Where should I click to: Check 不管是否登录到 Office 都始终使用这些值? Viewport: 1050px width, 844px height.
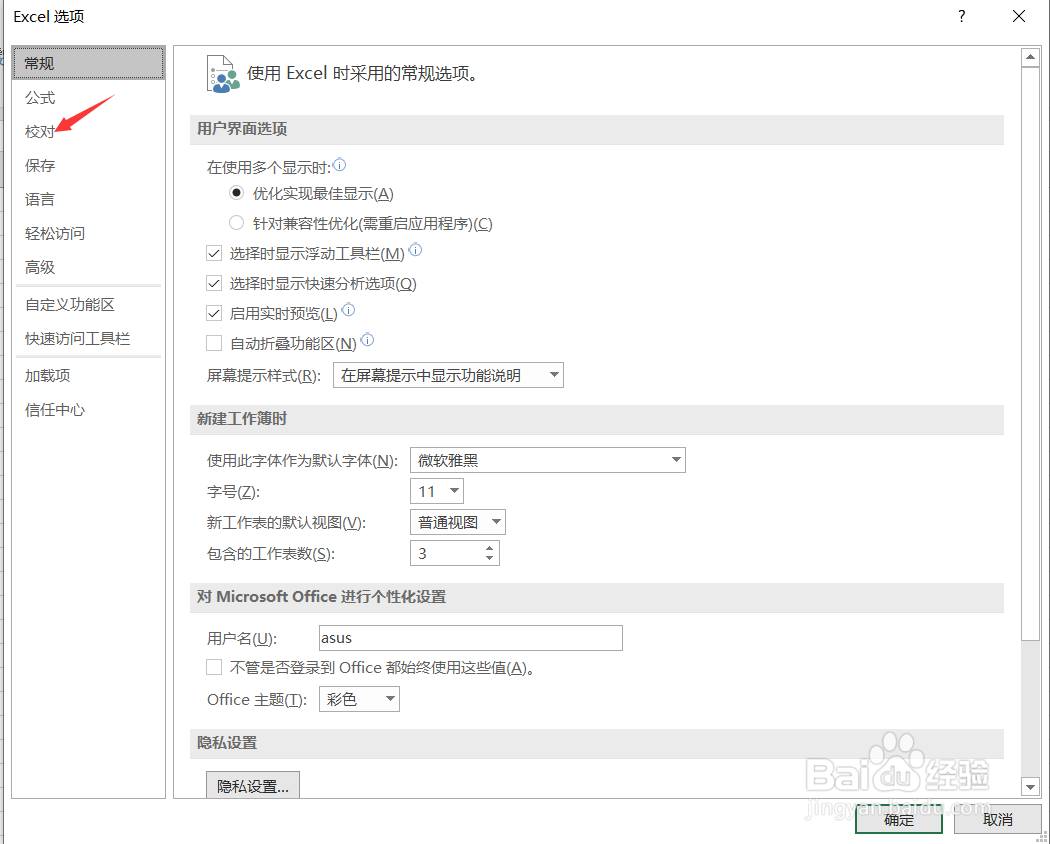(x=214, y=667)
